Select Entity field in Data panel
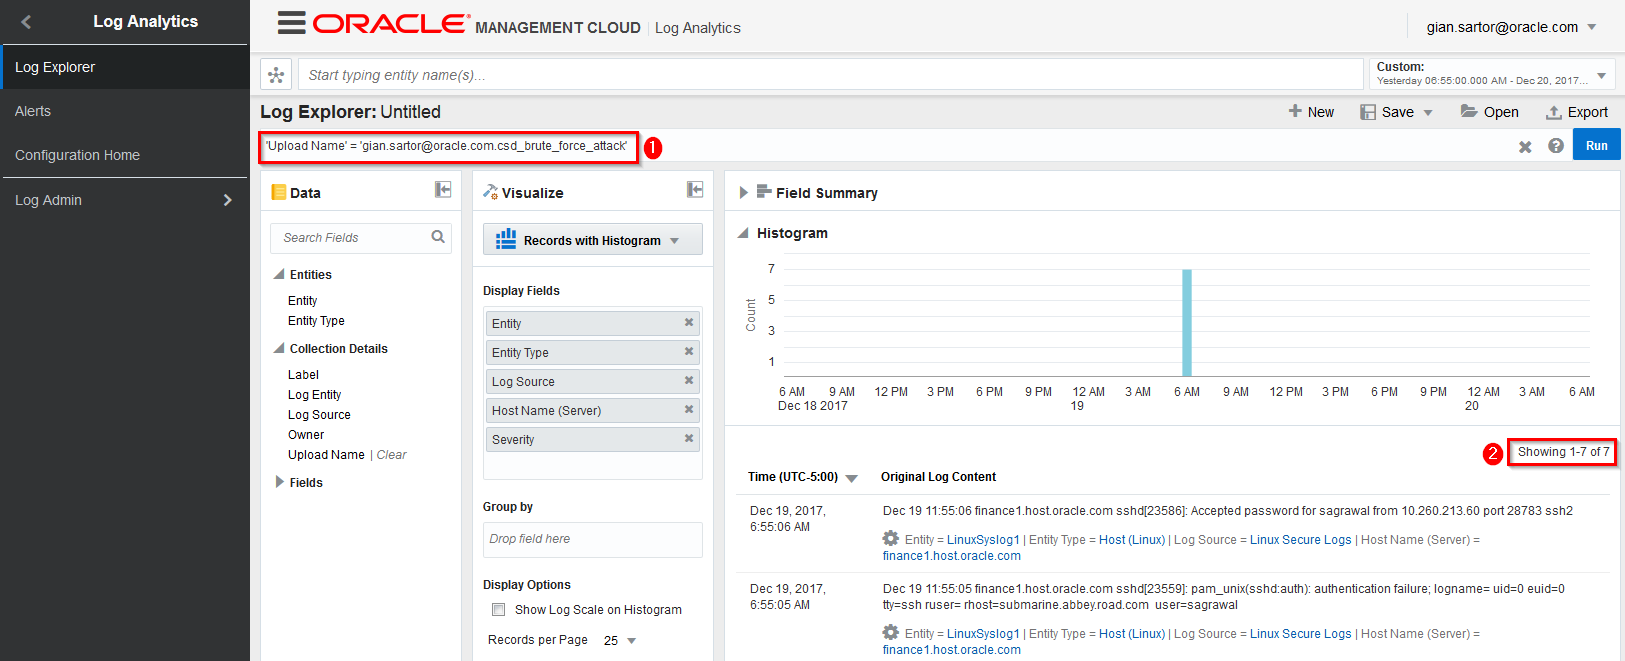 coord(302,300)
